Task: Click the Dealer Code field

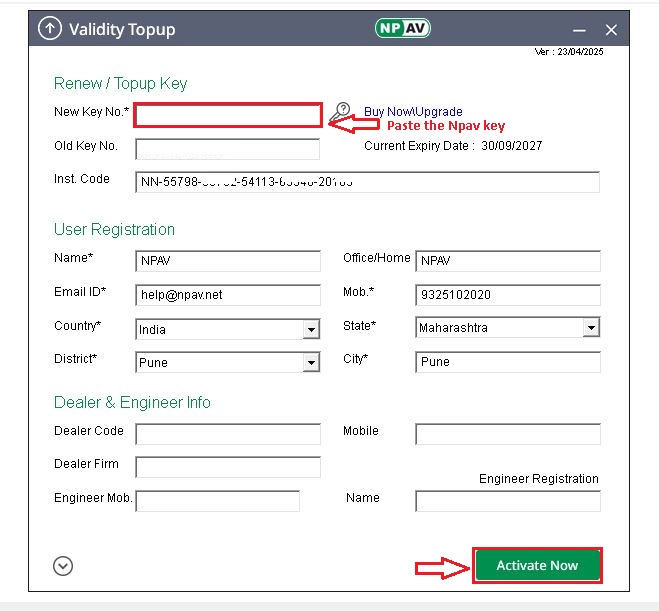Action: coord(227,434)
